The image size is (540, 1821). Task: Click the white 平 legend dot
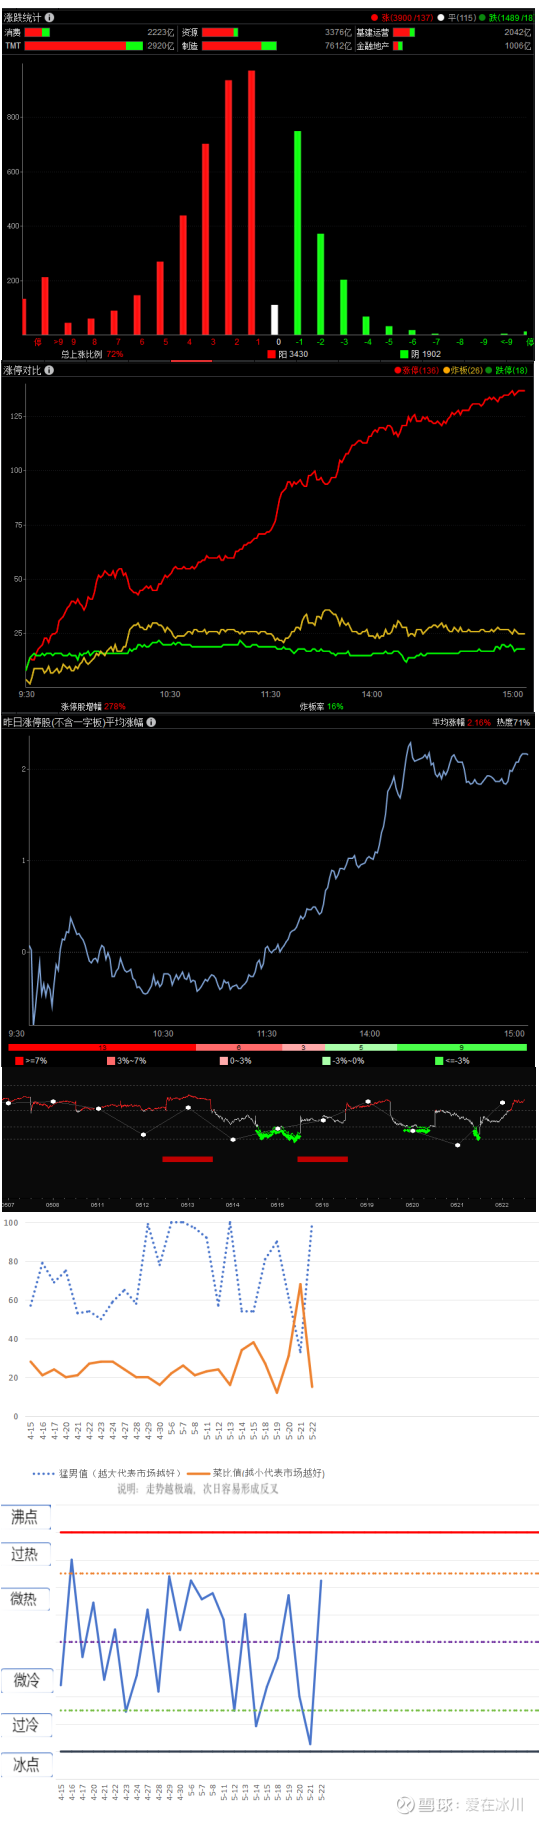(440, 17)
